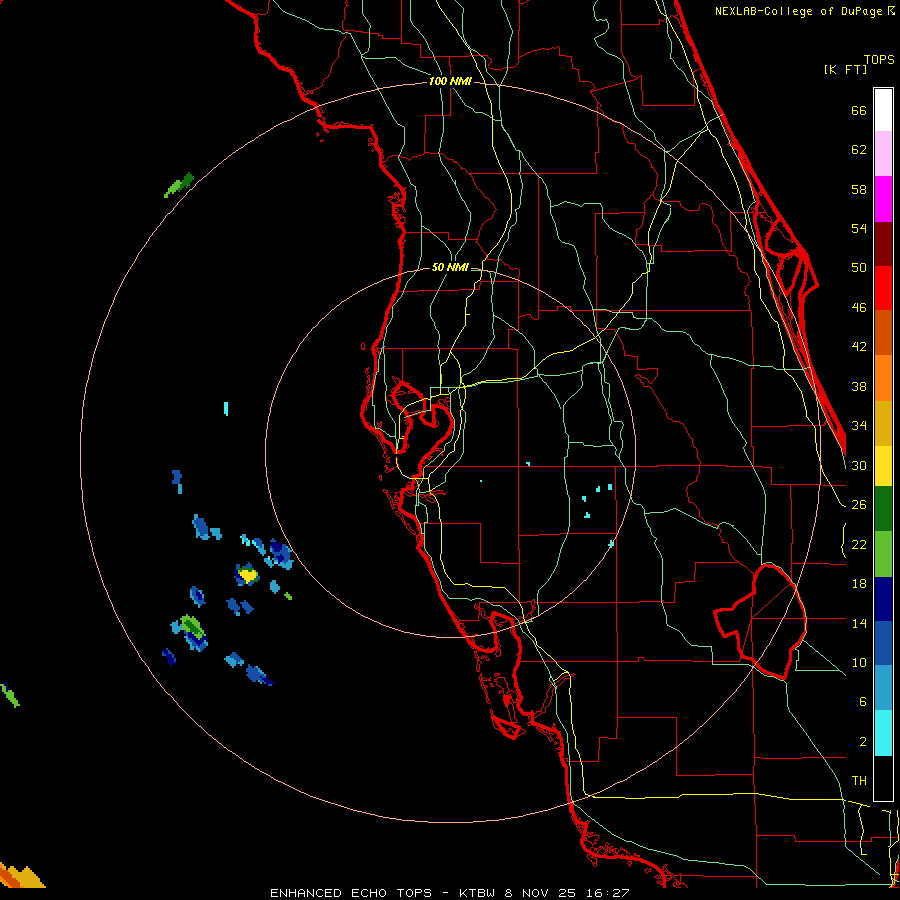Click the 30 value on the scale
The image size is (900, 900).
point(859,465)
